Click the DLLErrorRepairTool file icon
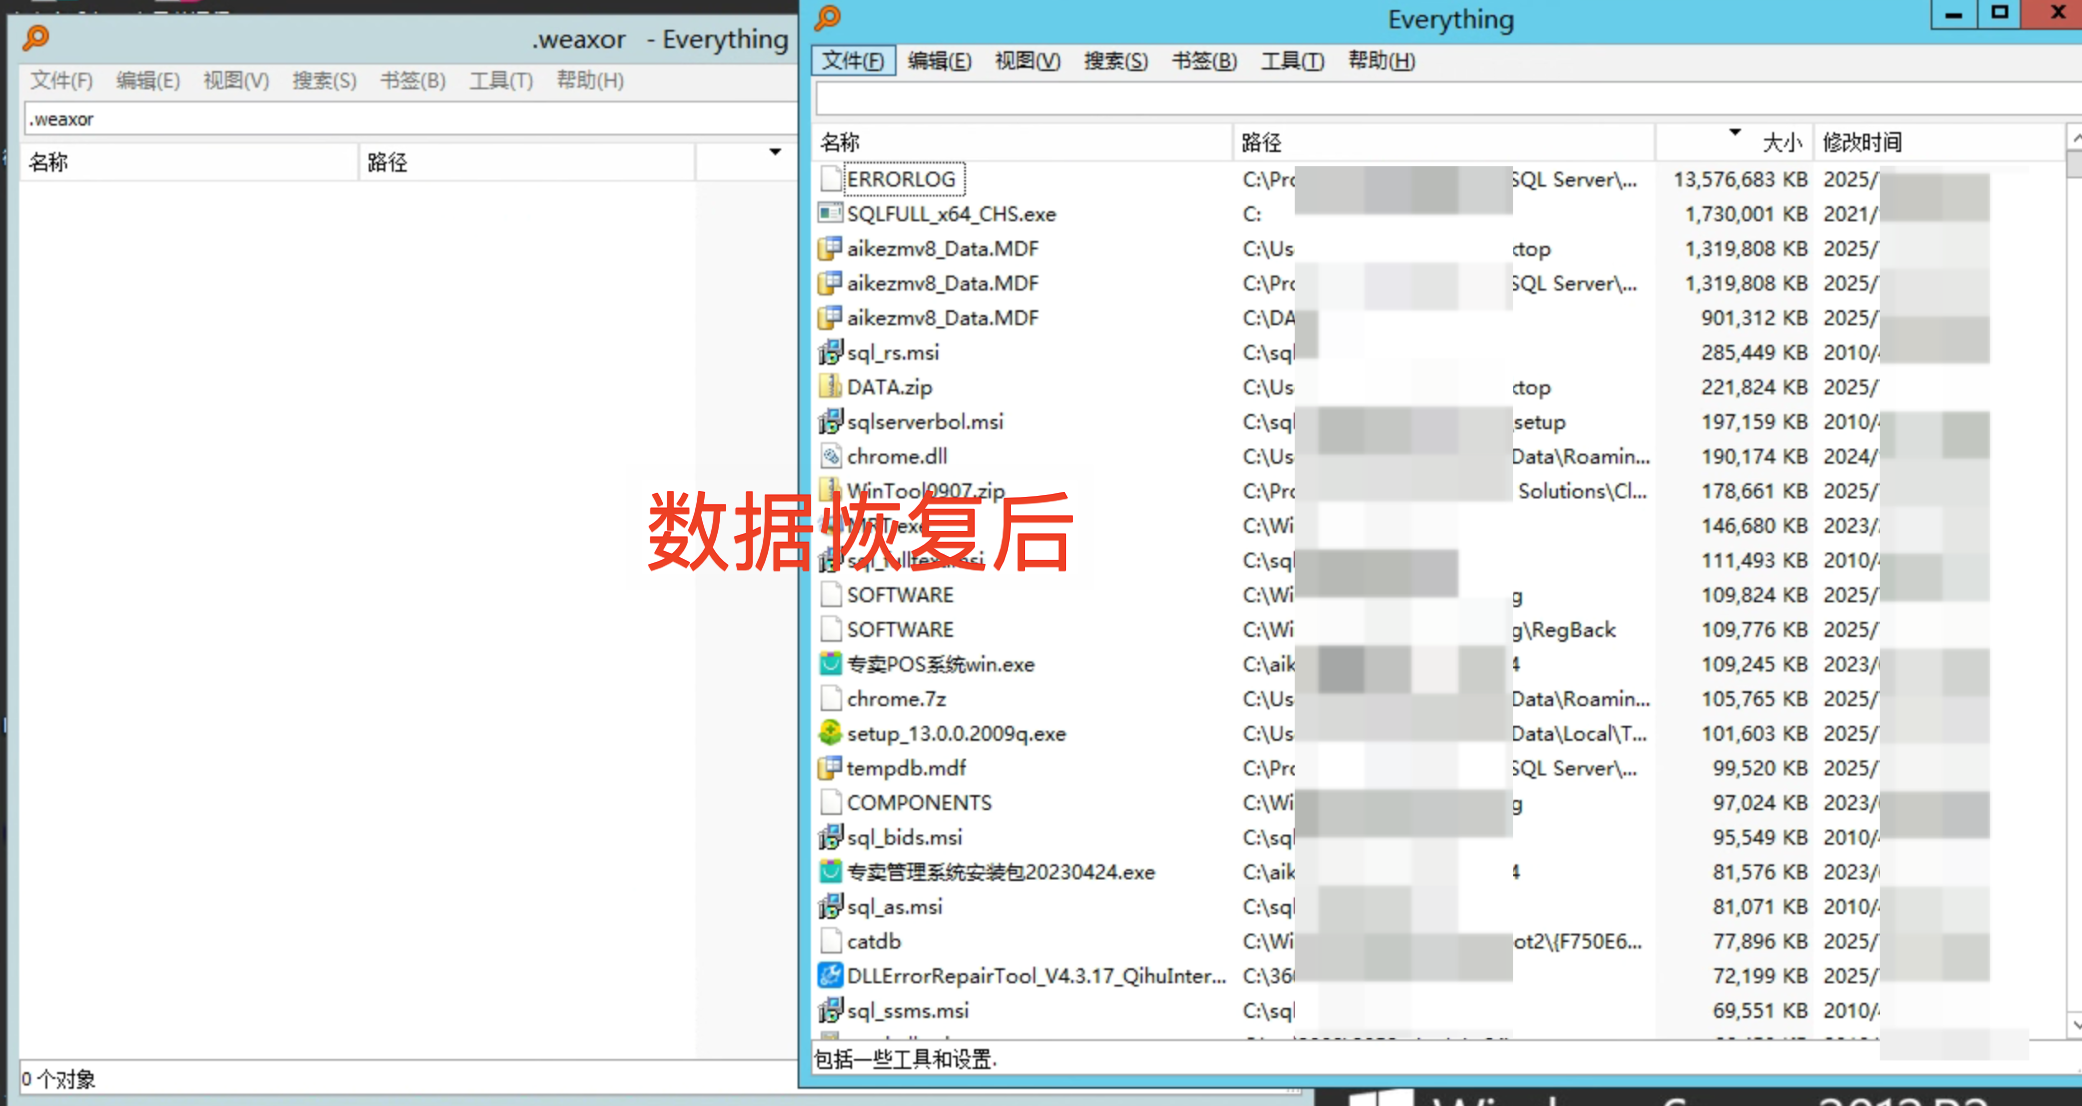2082x1106 pixels. coord(830,975)
